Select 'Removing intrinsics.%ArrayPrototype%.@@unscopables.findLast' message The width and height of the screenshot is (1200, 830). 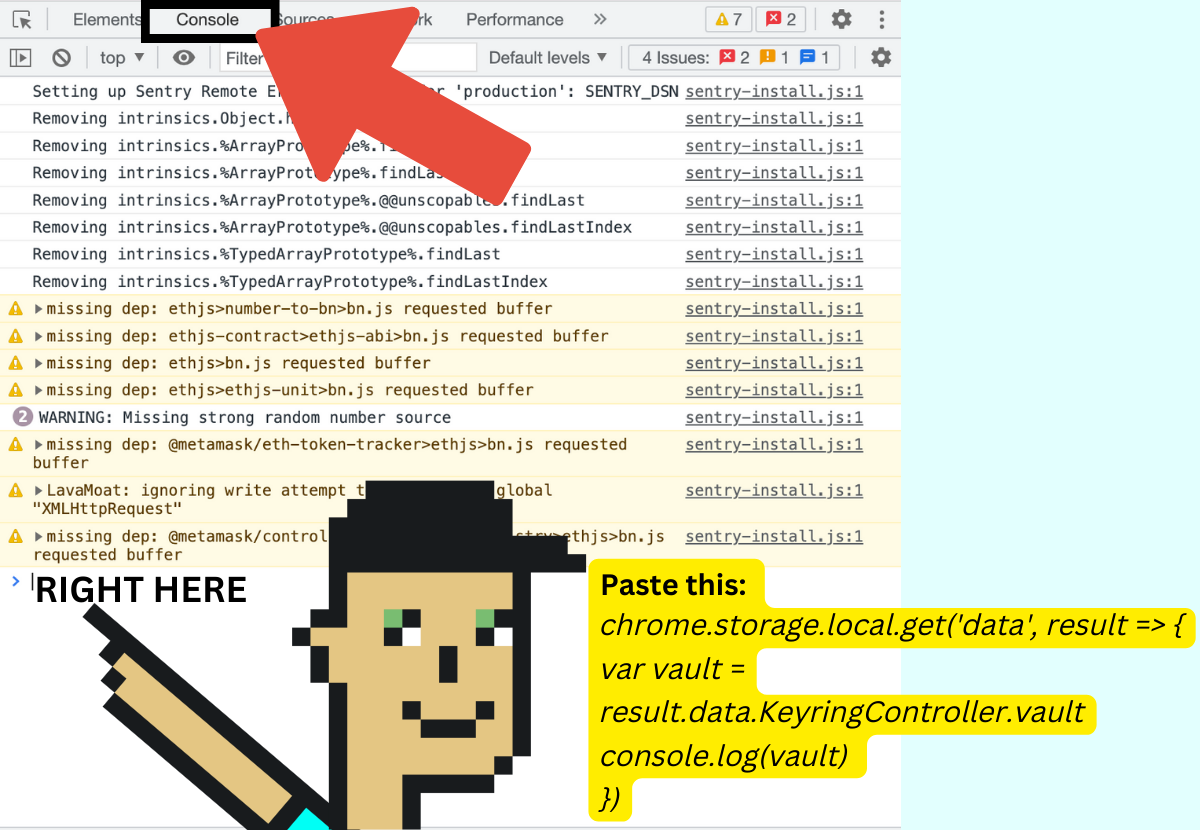308,200
